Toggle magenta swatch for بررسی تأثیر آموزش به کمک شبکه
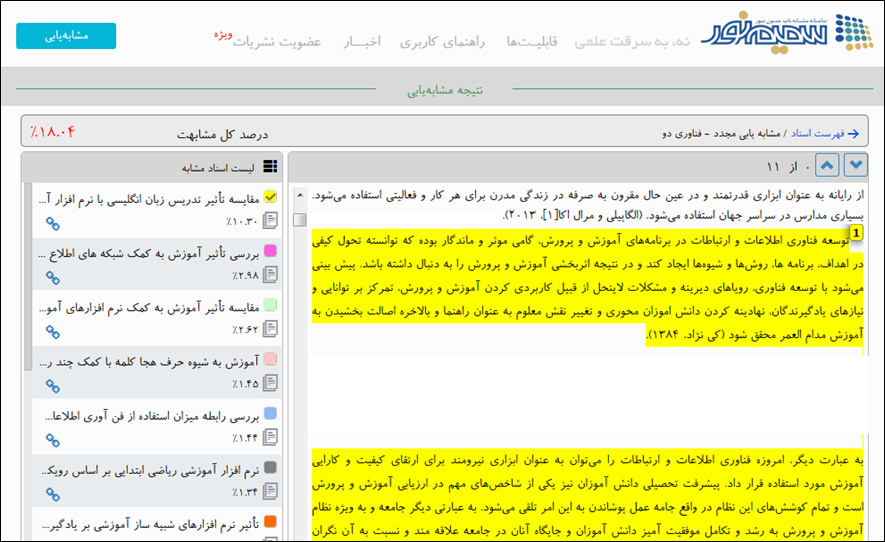 point(270,251)
